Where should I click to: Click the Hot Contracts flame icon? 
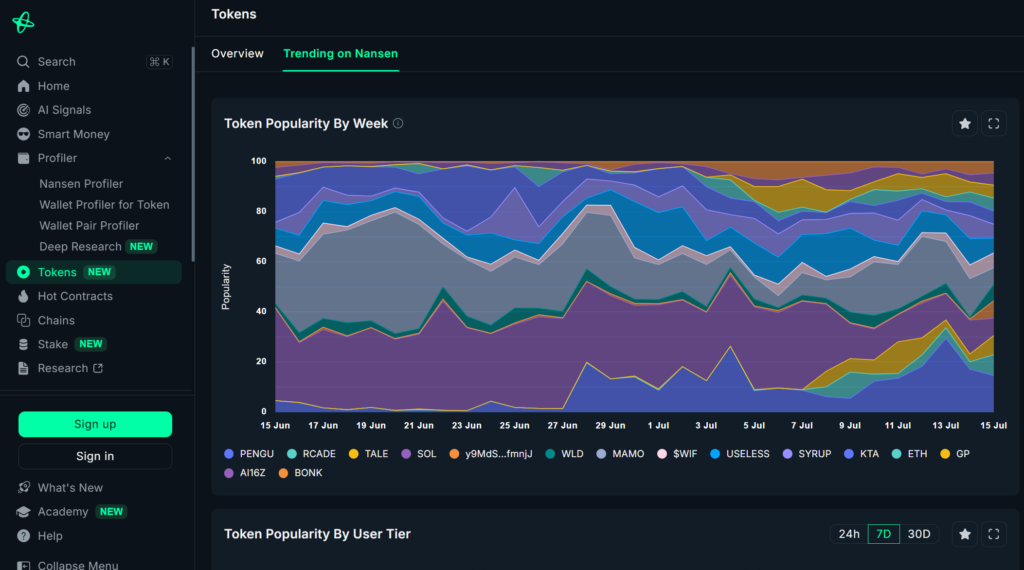[x=24, y=296]
